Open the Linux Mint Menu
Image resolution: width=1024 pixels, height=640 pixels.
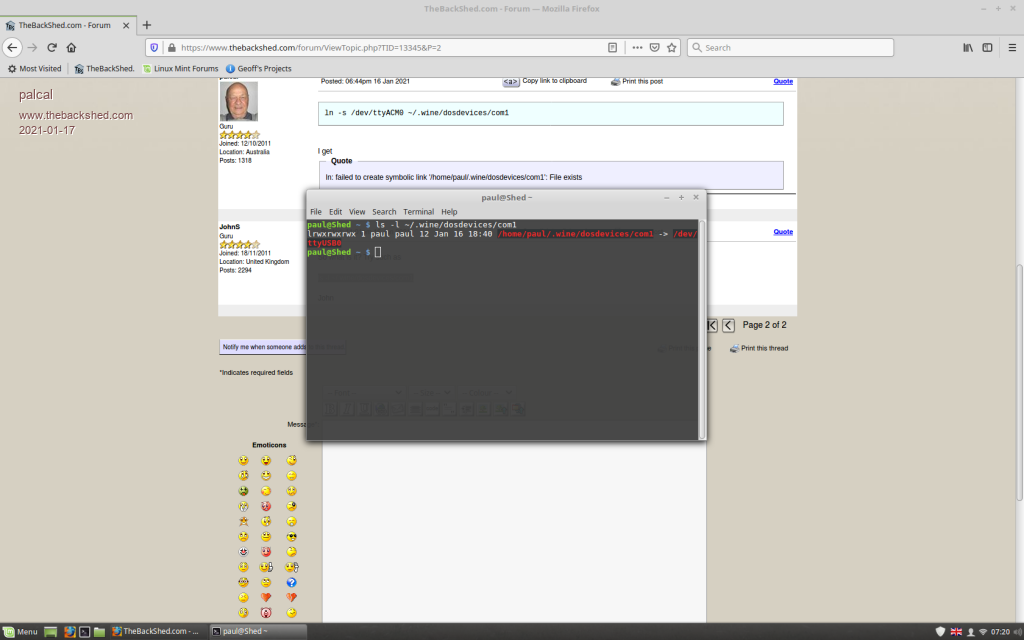pyautogui.click(x=20, y=631)
